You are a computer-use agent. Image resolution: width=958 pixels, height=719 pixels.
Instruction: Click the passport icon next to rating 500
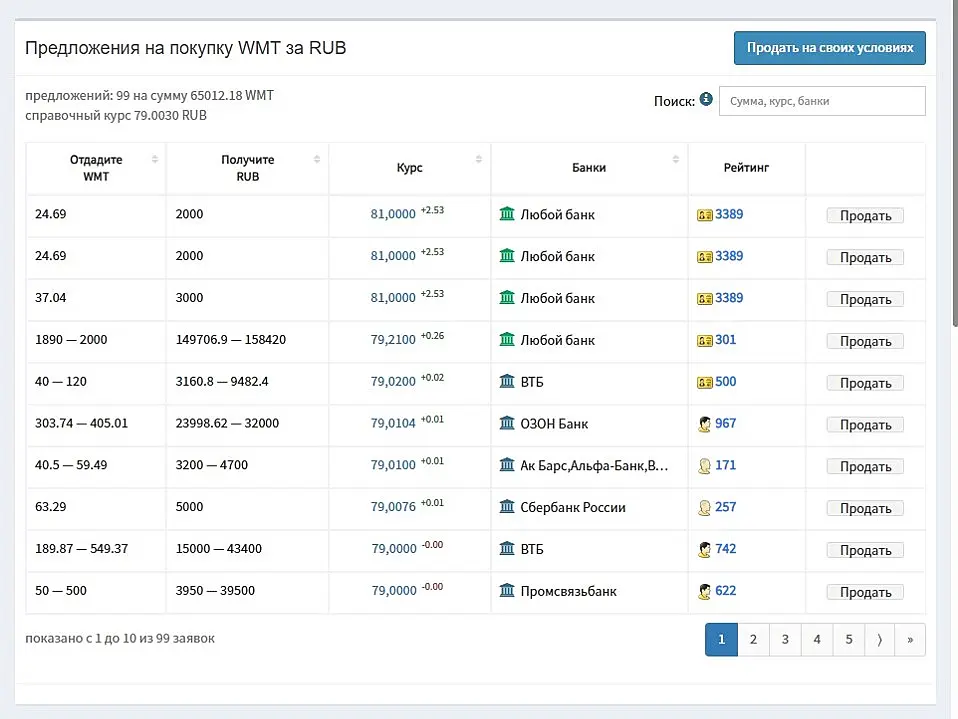point(704,382)
